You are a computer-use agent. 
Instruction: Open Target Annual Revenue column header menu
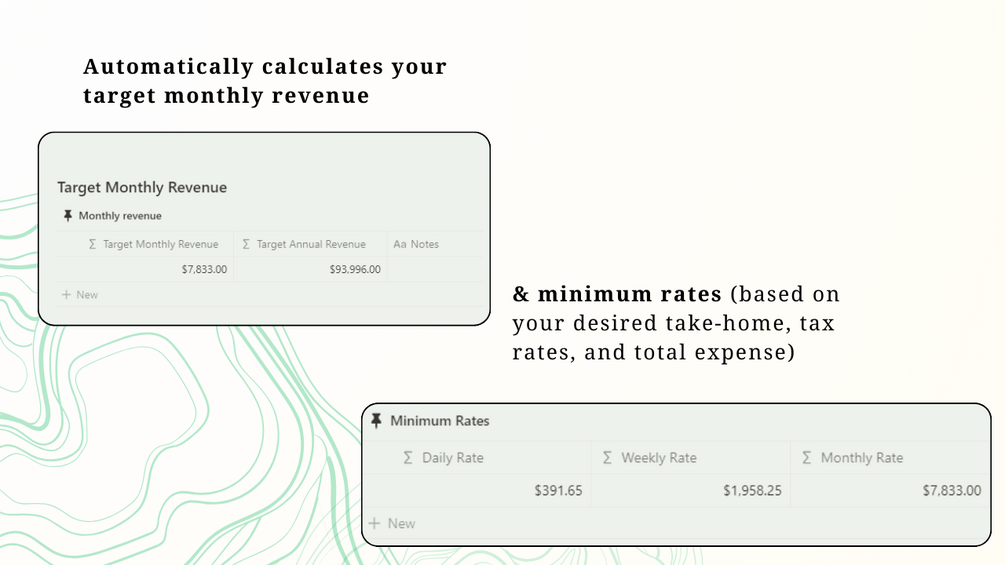pos(311,244)
